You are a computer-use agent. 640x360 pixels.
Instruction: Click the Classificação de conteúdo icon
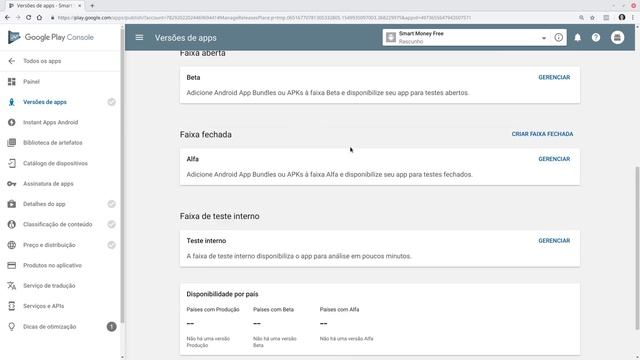click(11, 224)
